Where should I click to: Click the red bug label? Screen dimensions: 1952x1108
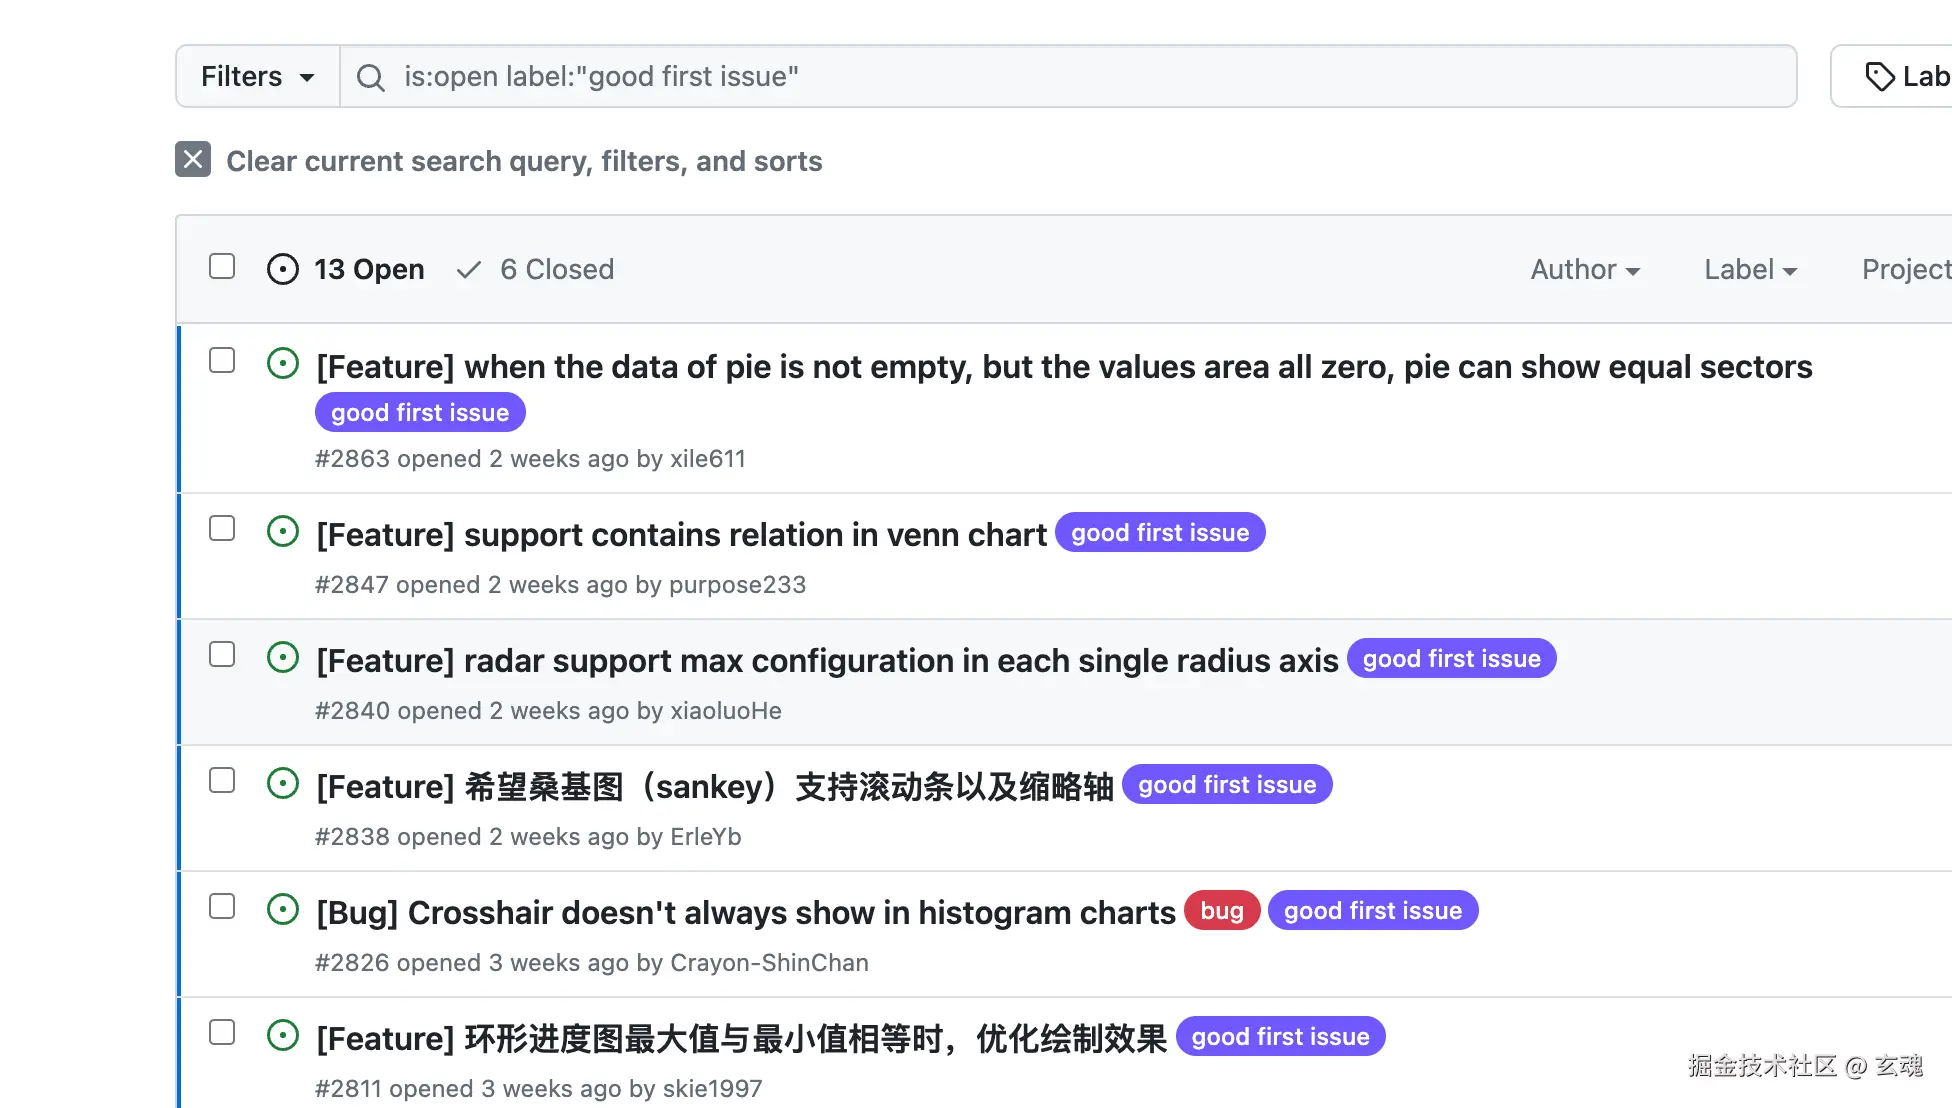pyautogui.click(x=1221, y=911)
